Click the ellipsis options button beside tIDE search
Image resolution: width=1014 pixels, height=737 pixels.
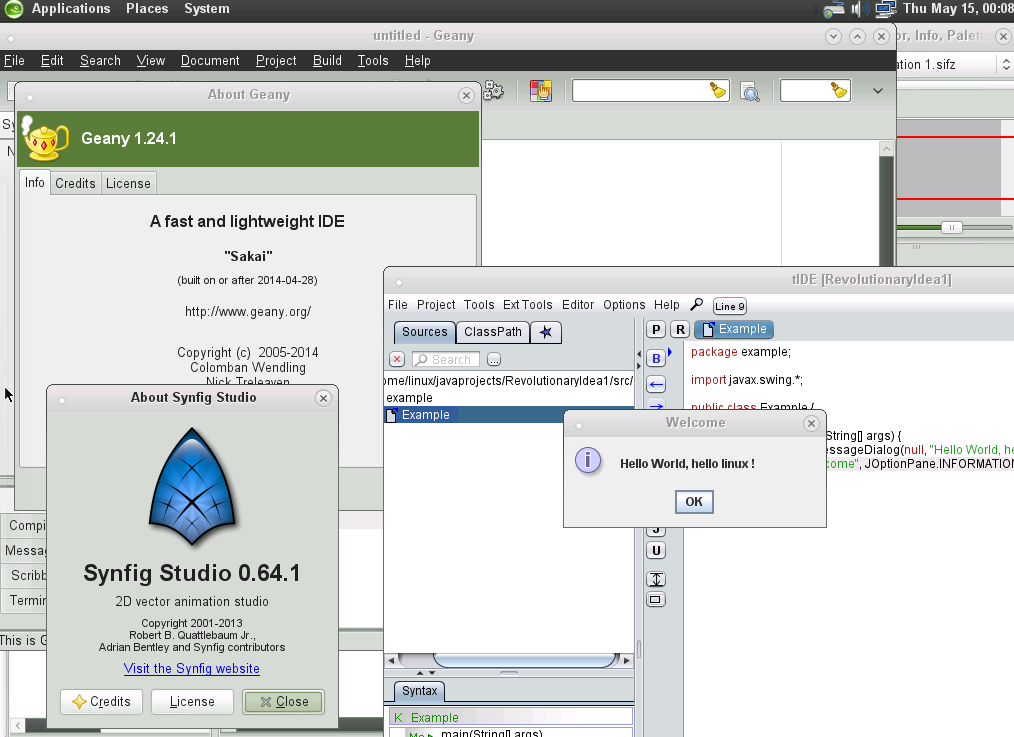click(494, 359)
